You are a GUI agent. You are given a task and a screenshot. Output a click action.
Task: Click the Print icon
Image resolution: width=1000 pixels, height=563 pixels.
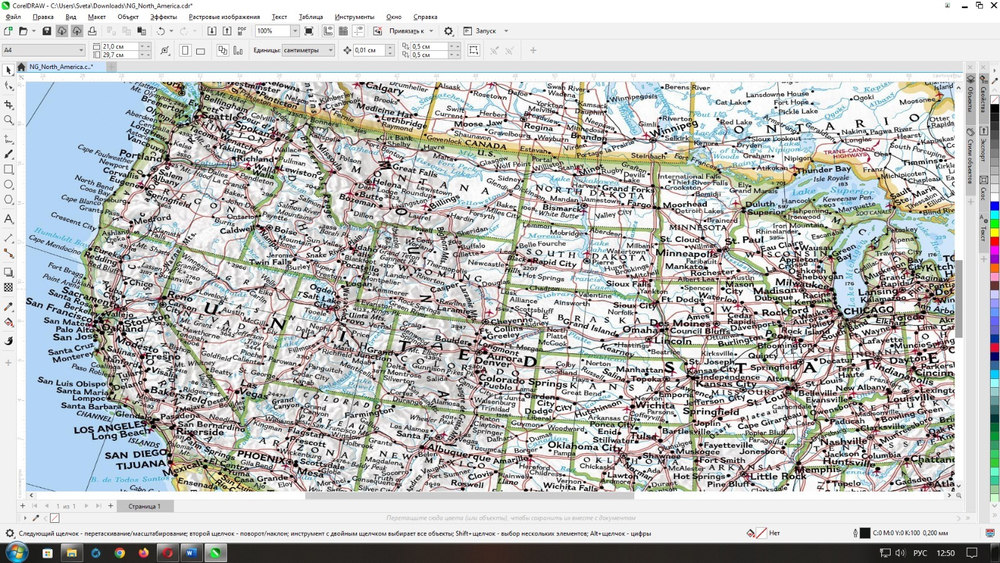tap(92, 31)
